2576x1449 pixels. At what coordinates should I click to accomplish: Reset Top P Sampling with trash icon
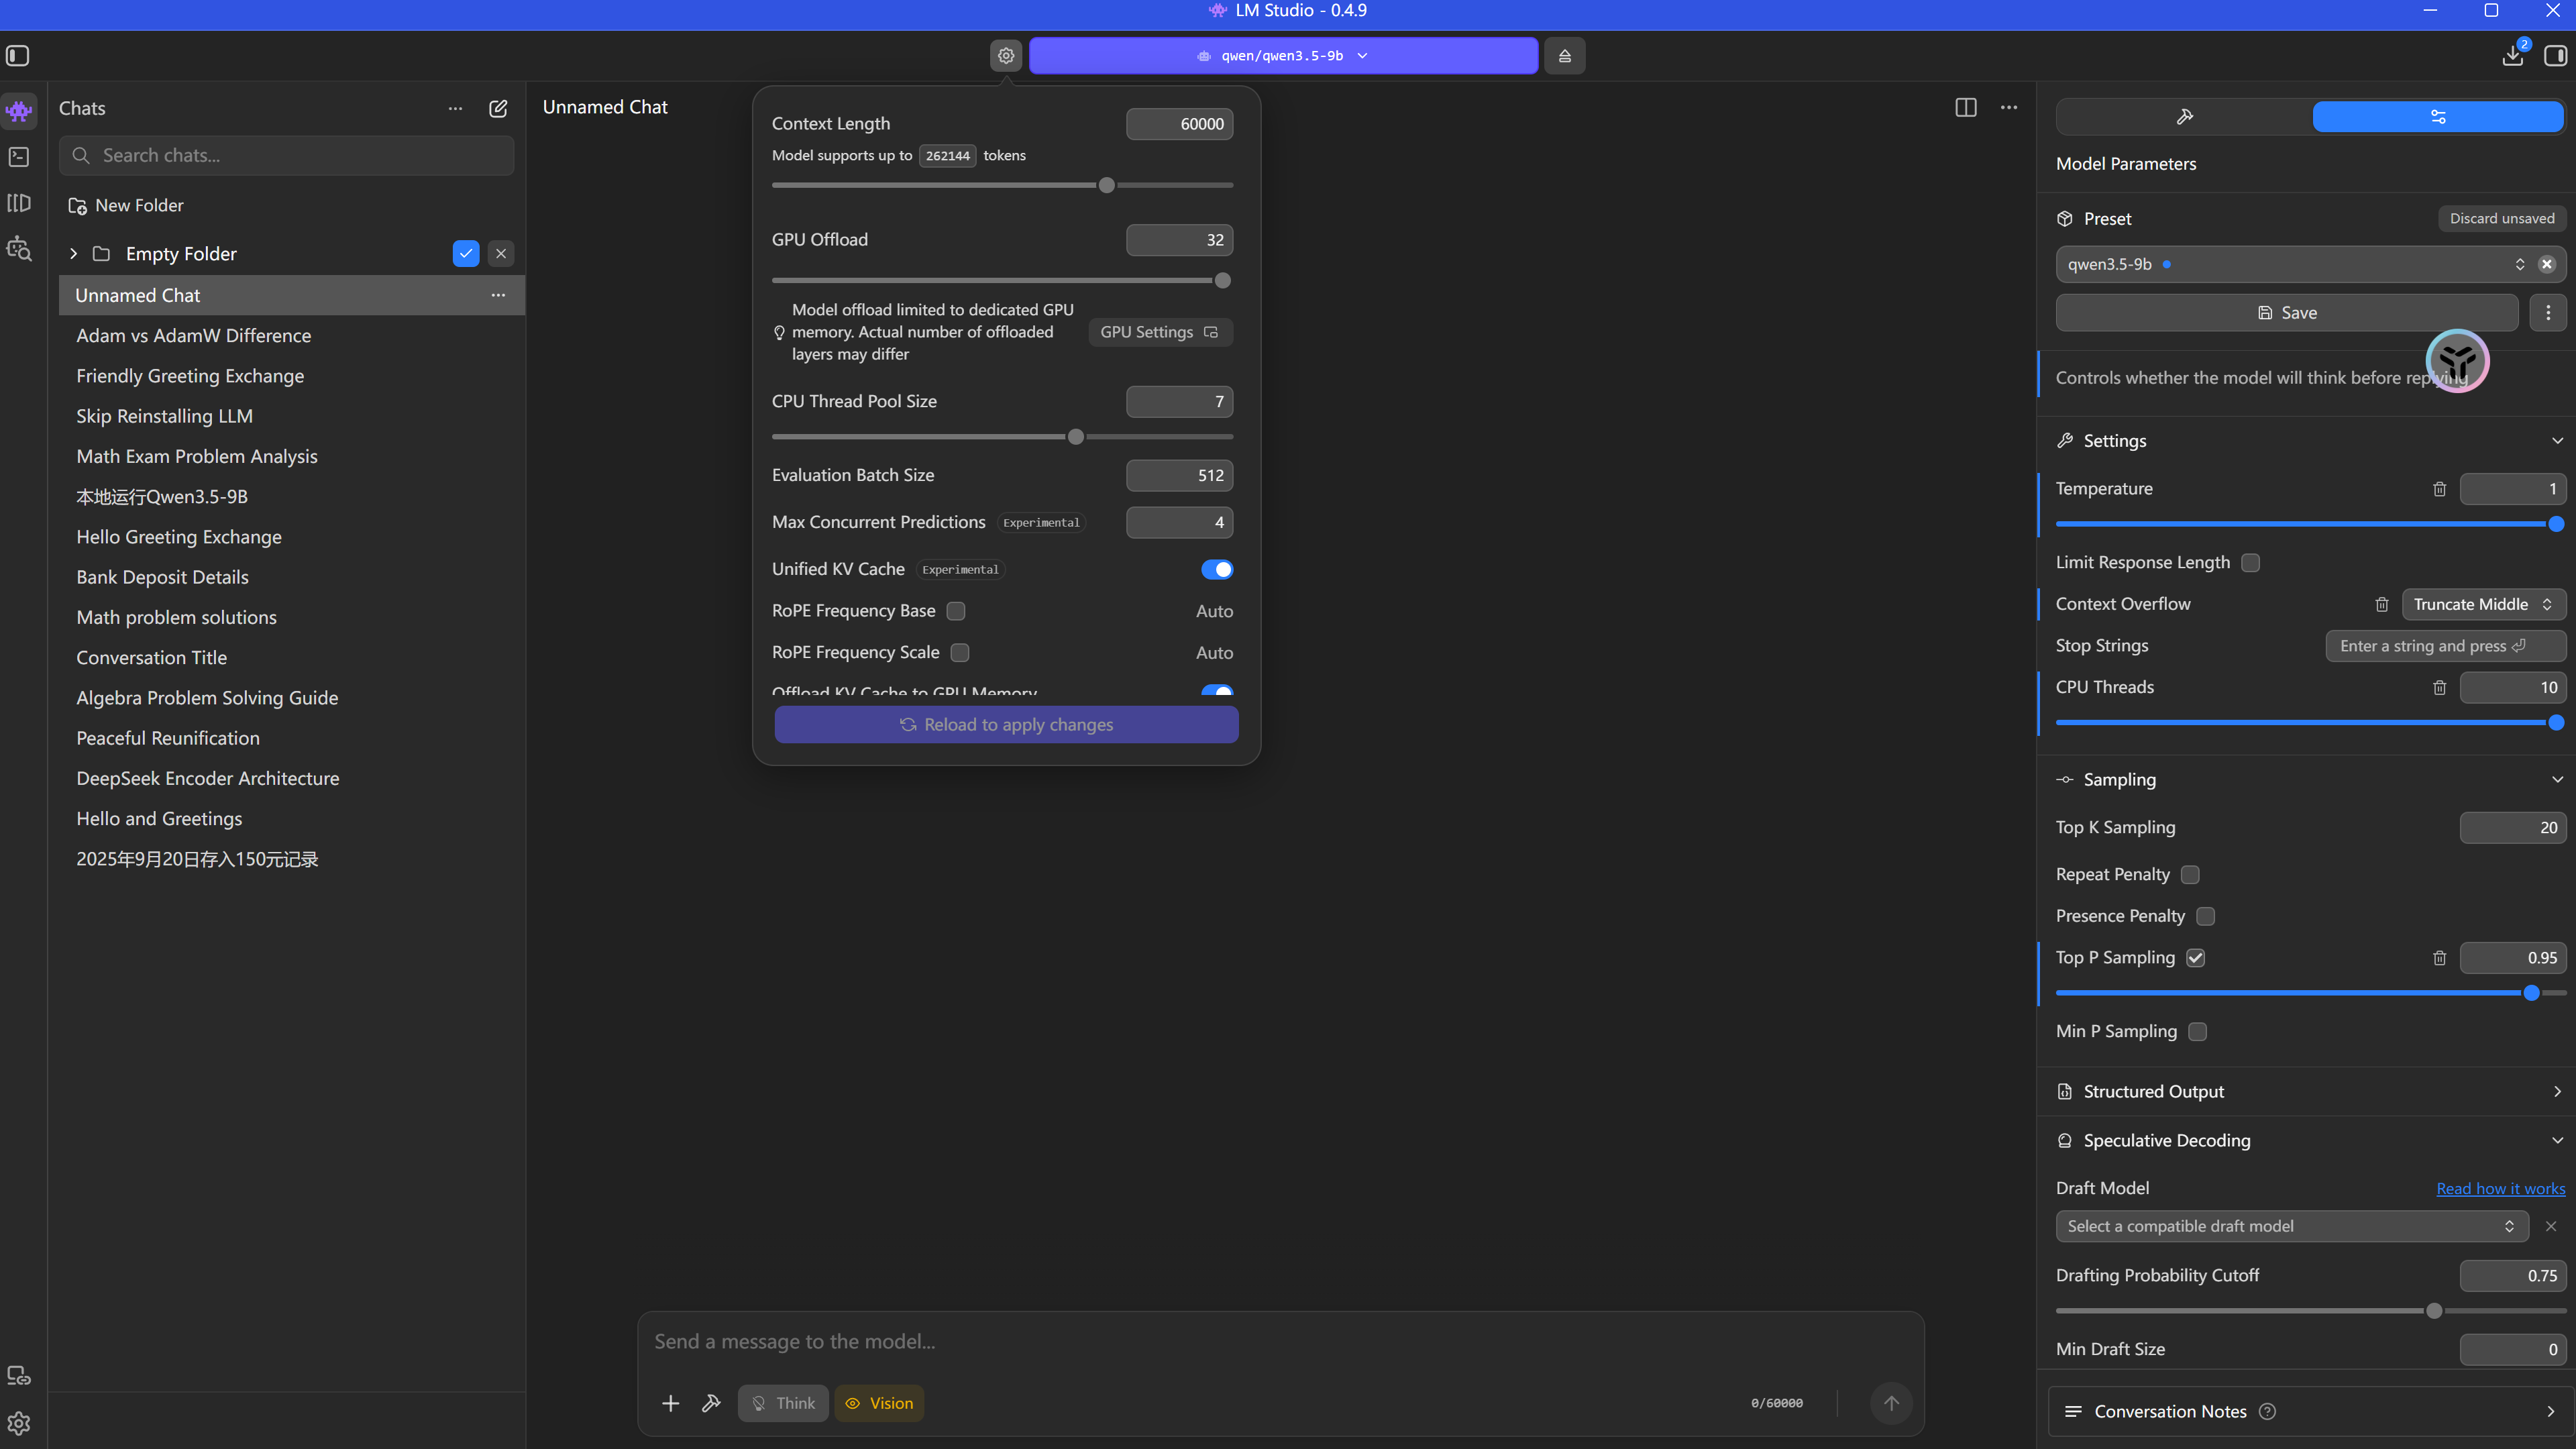click(2440, 958)
